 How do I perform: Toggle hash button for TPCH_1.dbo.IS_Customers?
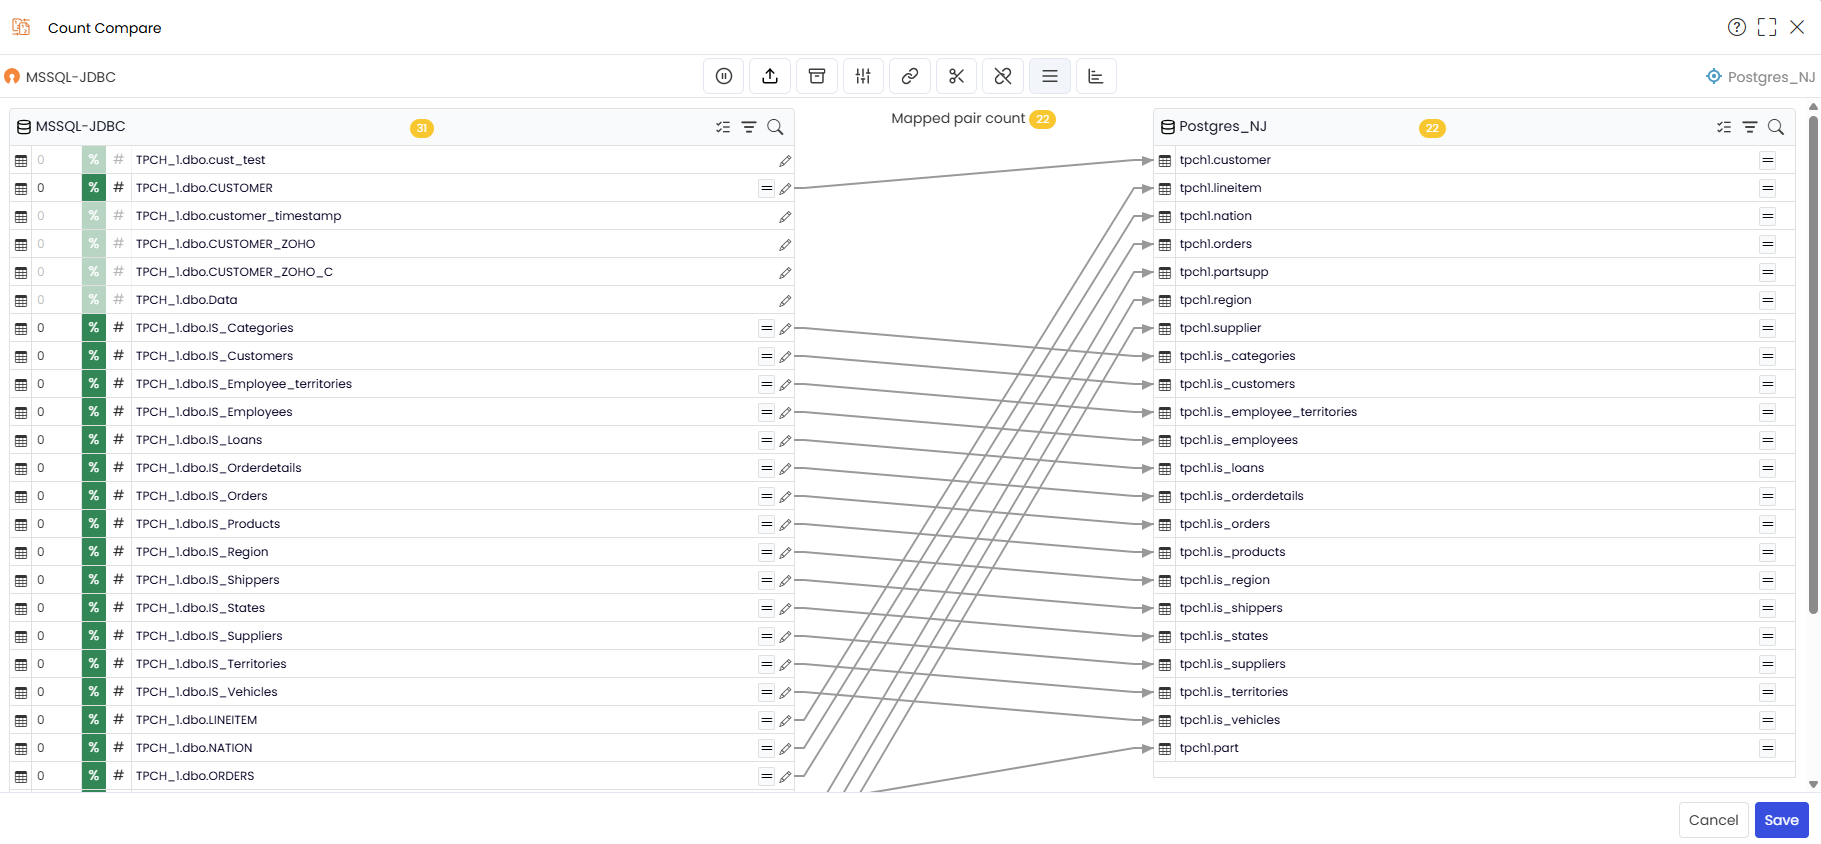[118, 356]
